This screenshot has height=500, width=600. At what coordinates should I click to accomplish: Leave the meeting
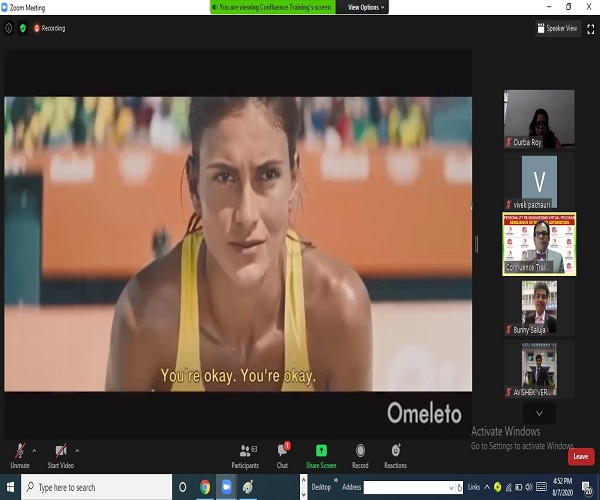point(581,456)
